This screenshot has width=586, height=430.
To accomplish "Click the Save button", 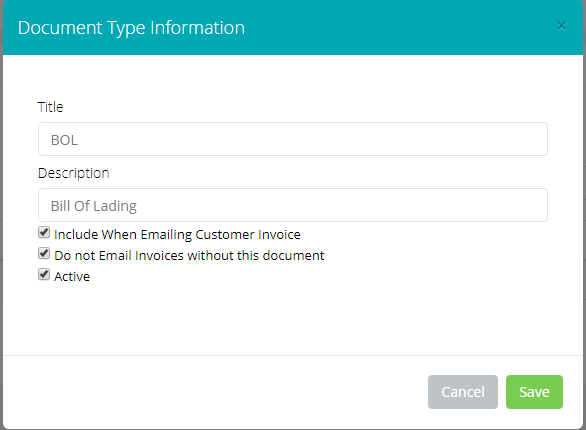I will coord(534,392).
